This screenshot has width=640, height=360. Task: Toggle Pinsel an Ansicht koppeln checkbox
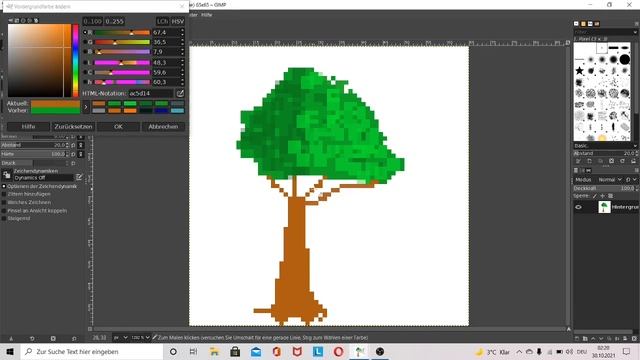[4, 211]
